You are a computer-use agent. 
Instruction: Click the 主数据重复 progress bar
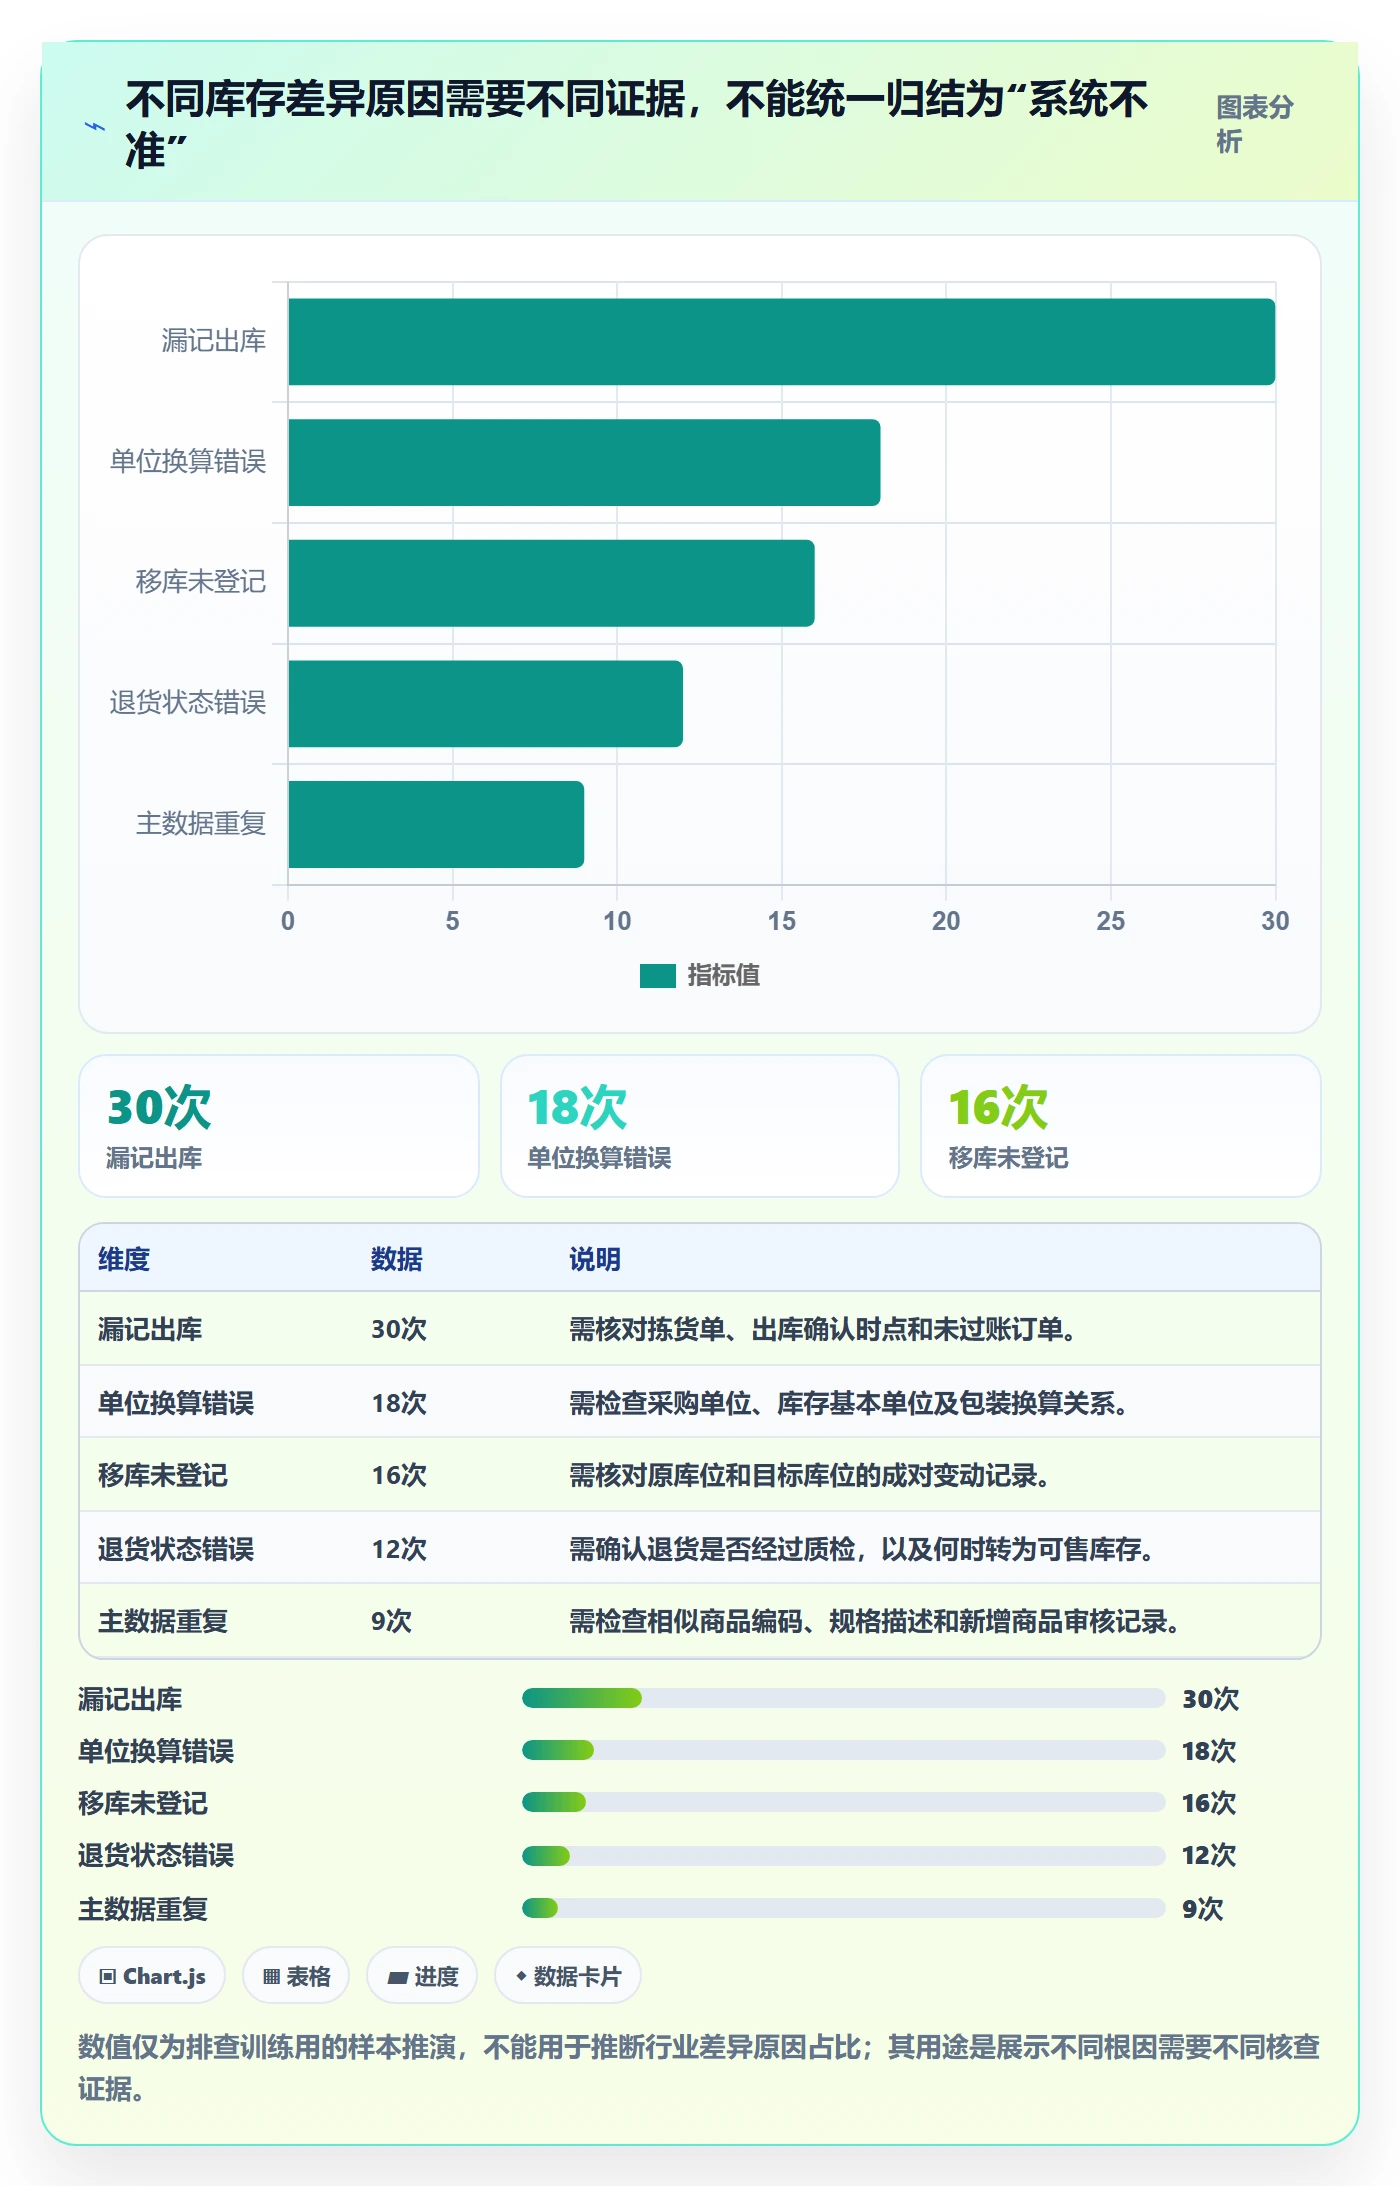(843, 1908)
